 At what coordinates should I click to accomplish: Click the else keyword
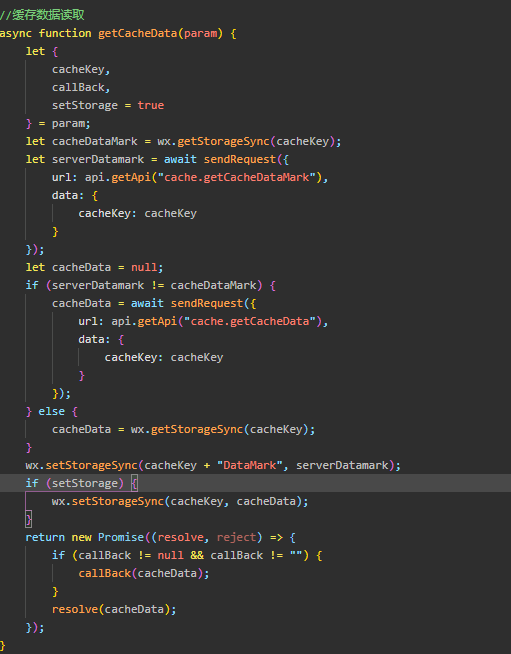pos(52,411)
